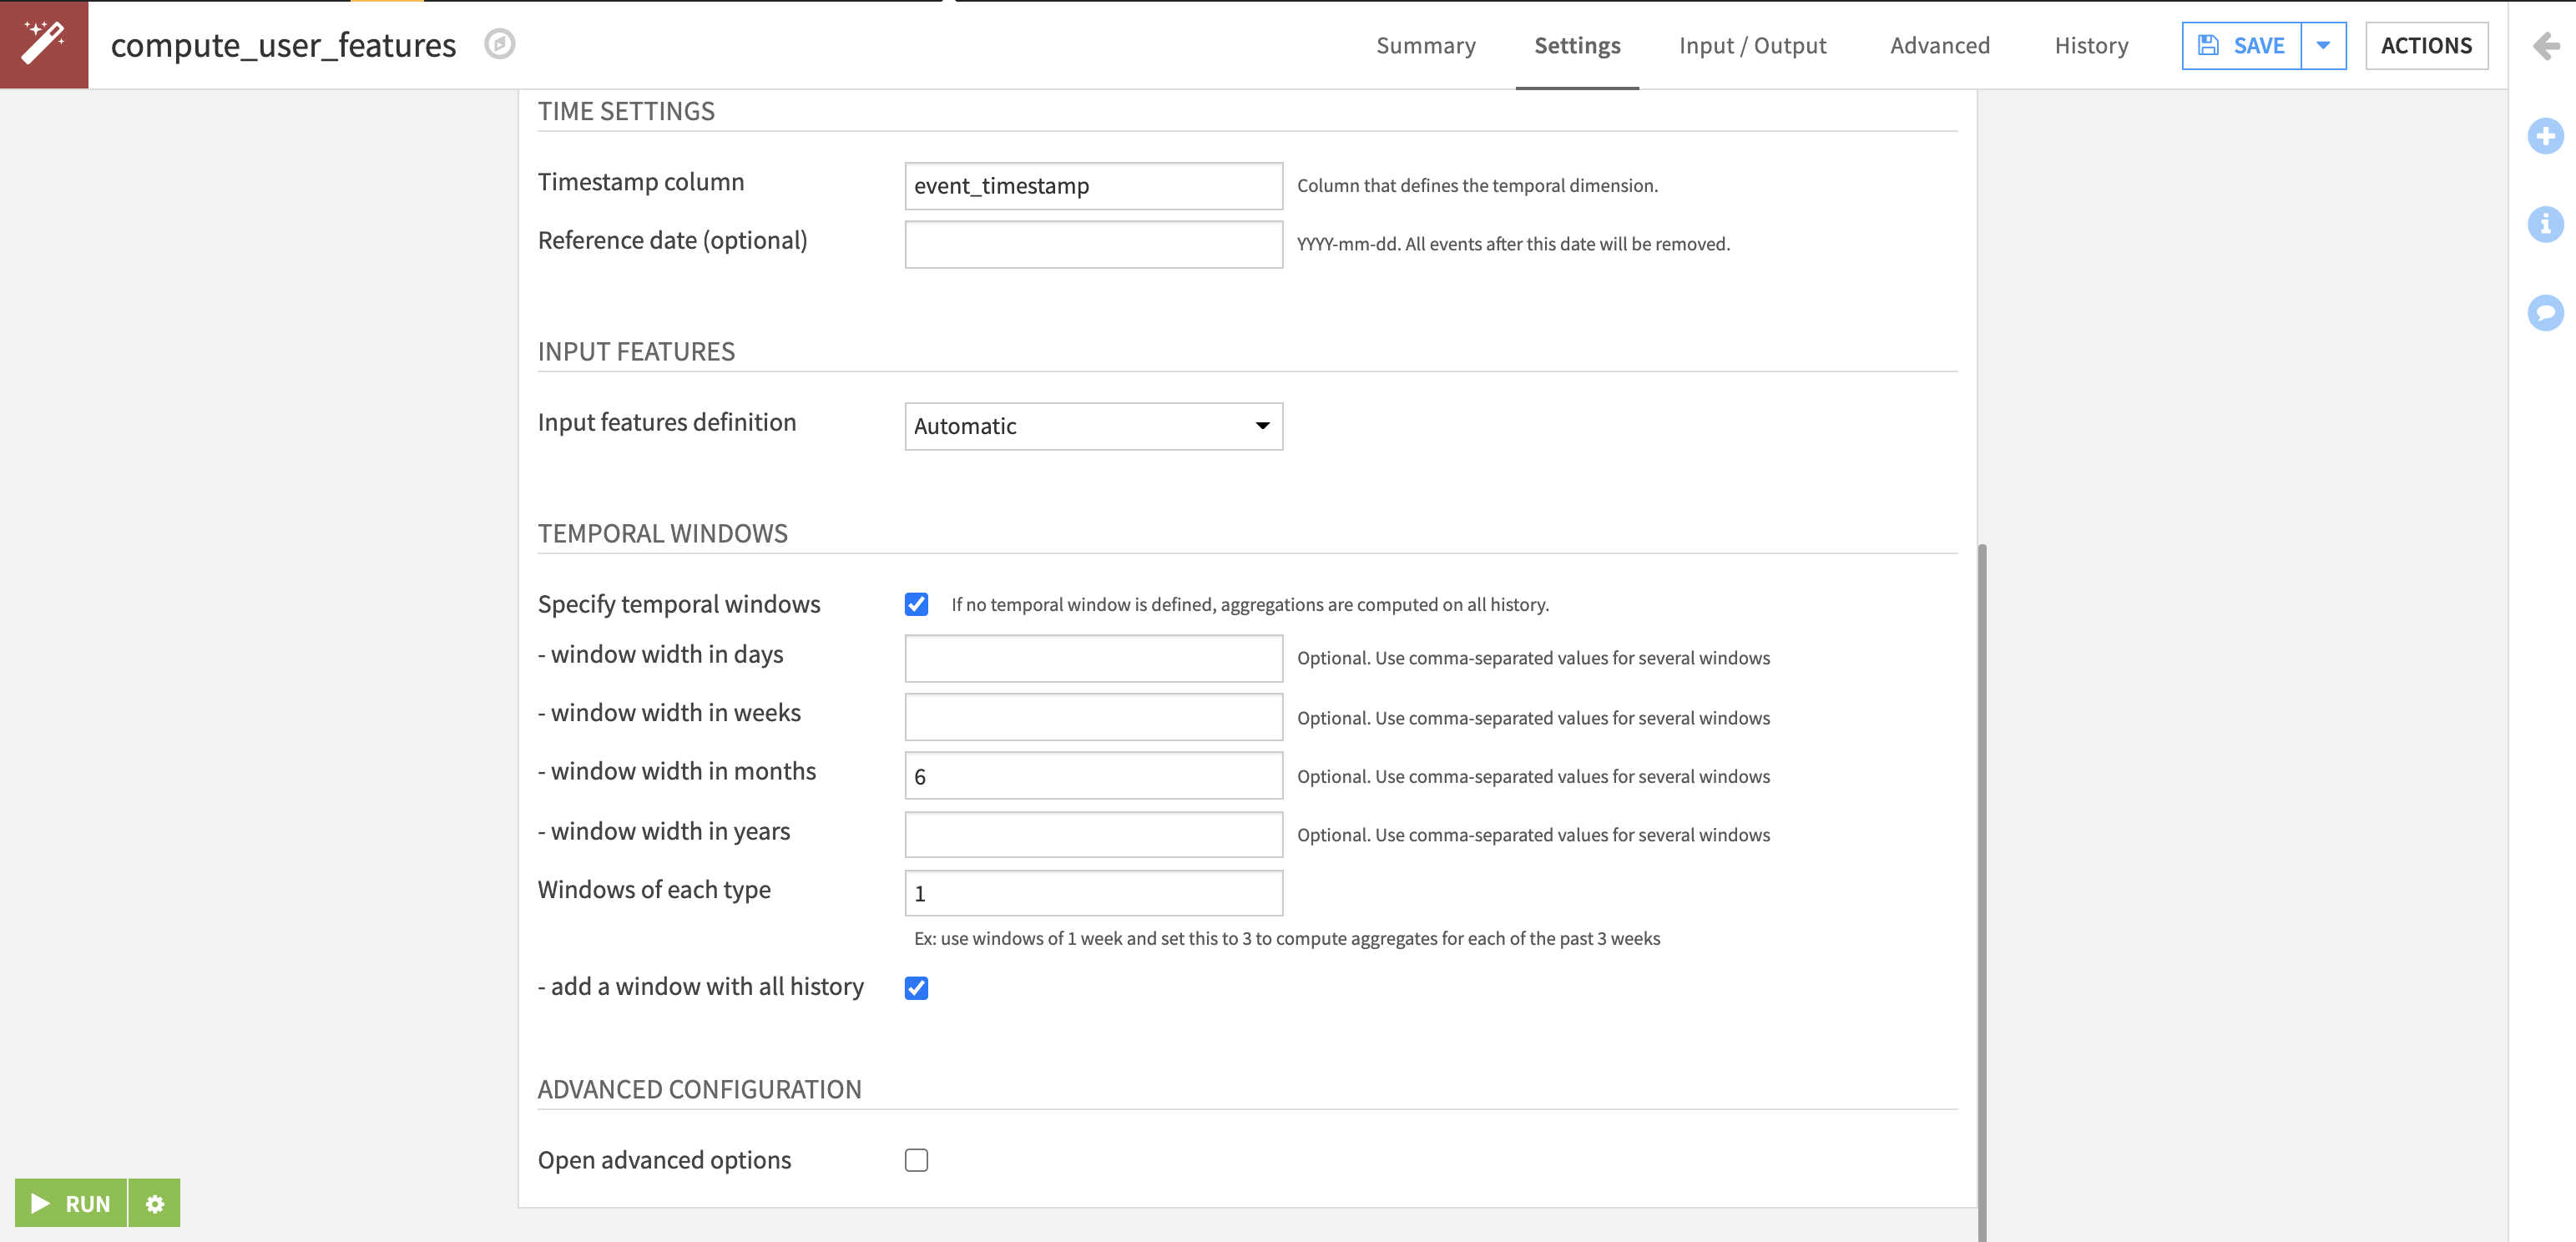
Task: Click the floppy disk save icon
Action: [2208, 46]
